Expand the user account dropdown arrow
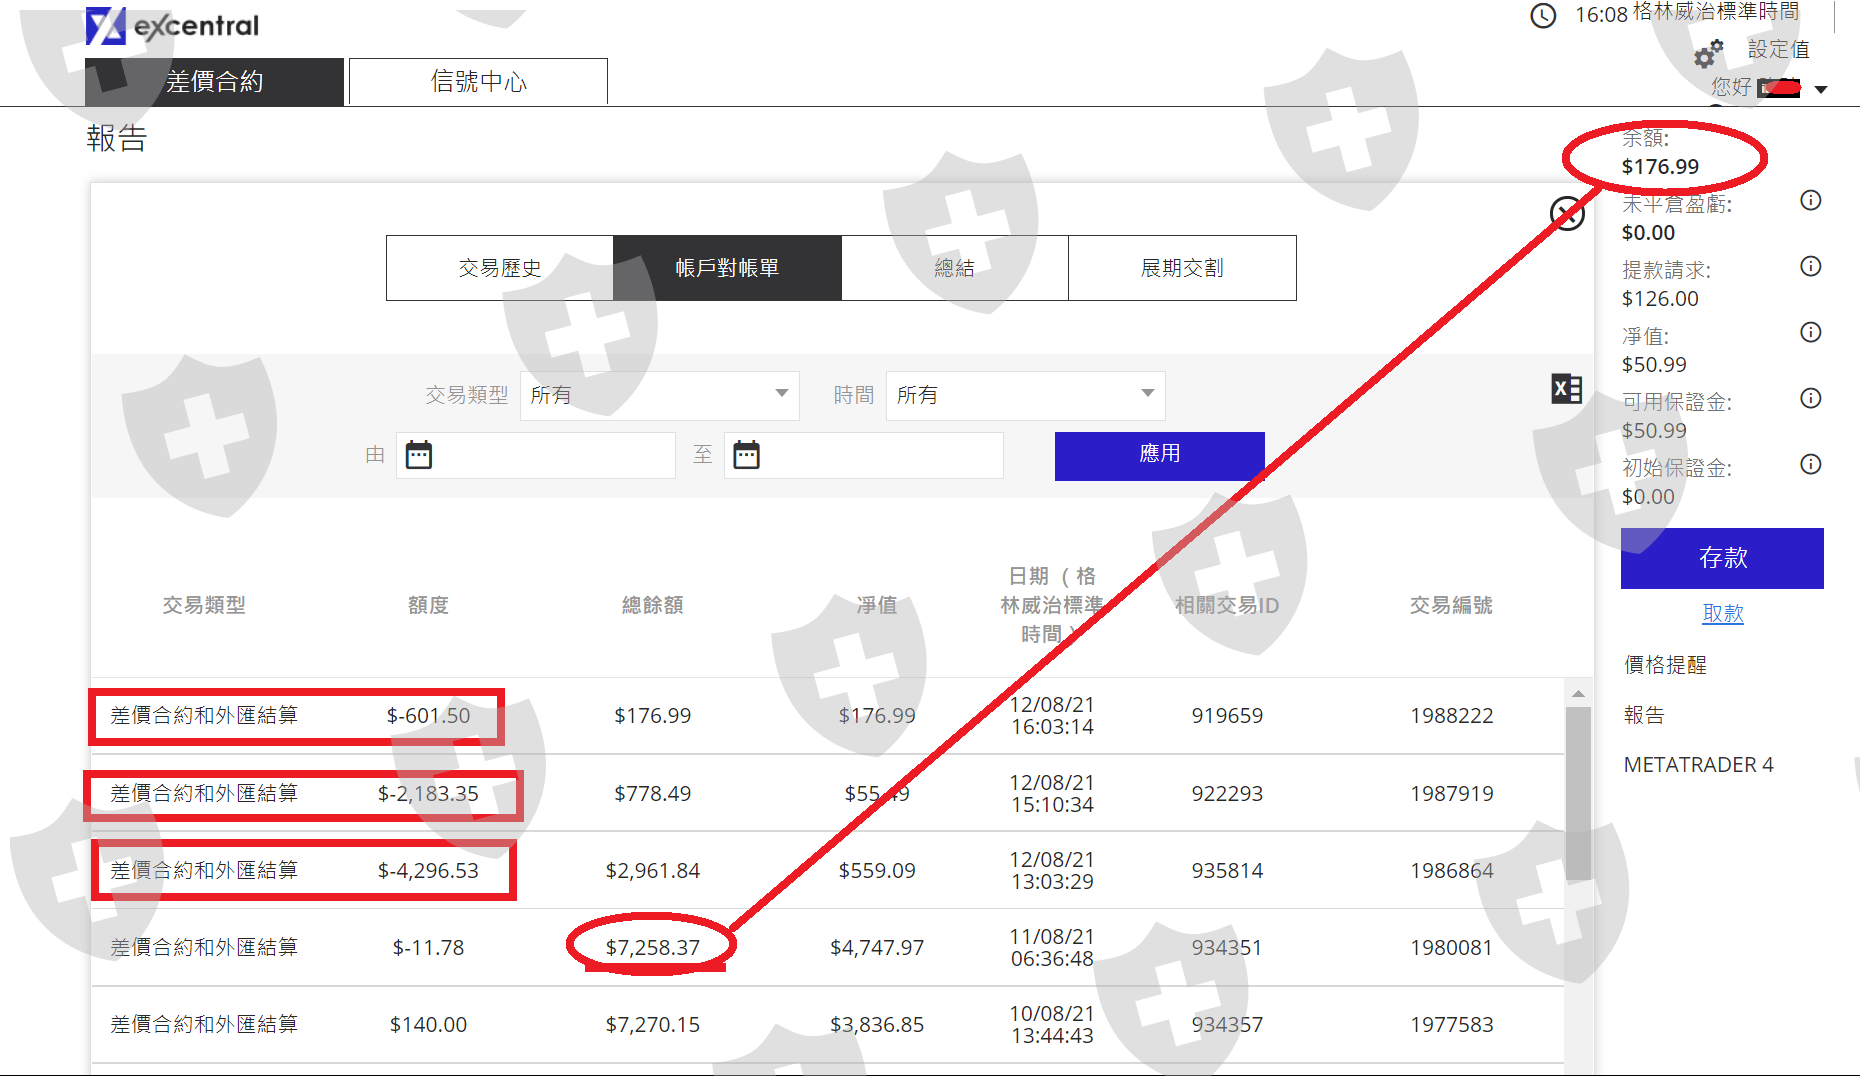Viewport: 1860px width, 1076px height. (x=1821, y=89)
